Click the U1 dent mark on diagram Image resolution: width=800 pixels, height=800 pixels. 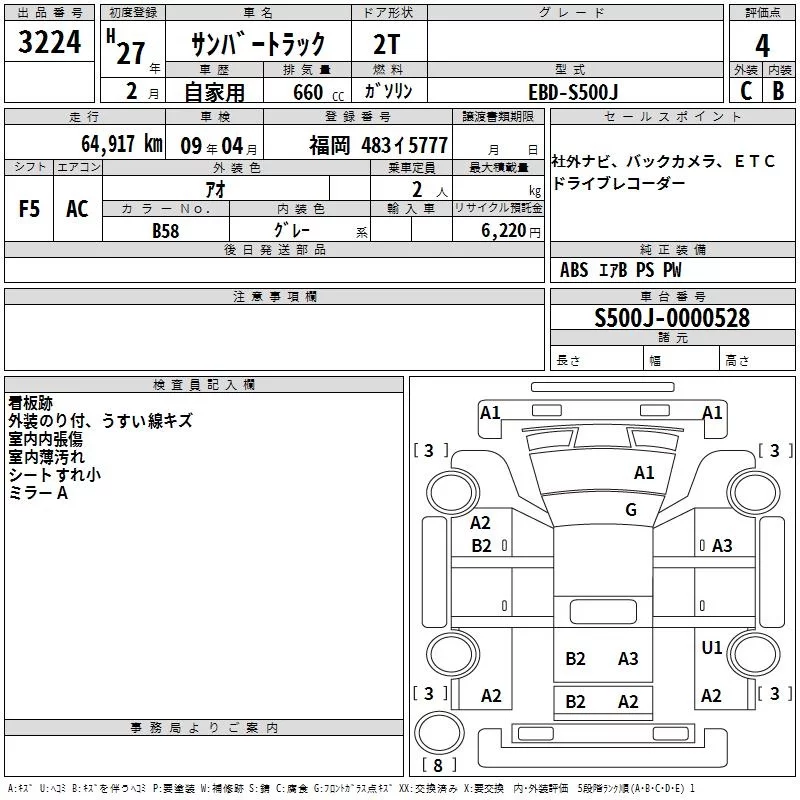tap(711, 648)
